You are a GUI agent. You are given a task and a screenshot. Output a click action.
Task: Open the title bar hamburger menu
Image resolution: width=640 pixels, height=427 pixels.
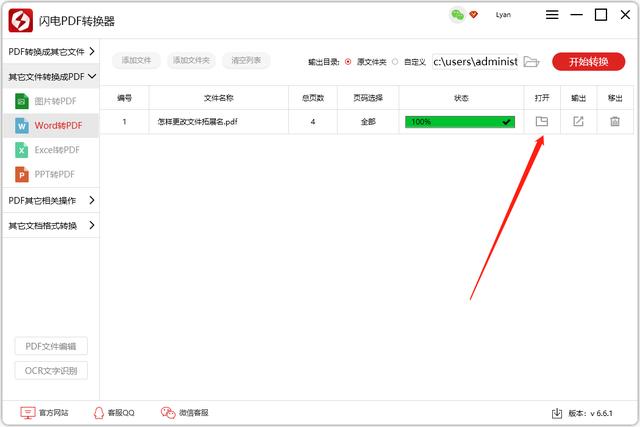click(x=552, y=15)
